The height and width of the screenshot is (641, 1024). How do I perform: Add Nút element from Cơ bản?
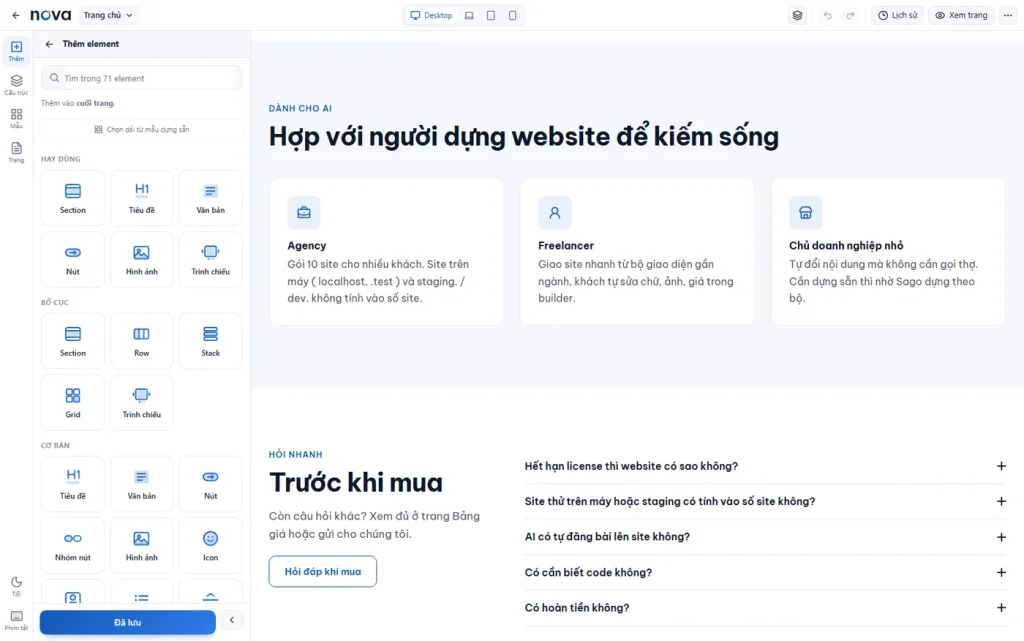point(210,484)
